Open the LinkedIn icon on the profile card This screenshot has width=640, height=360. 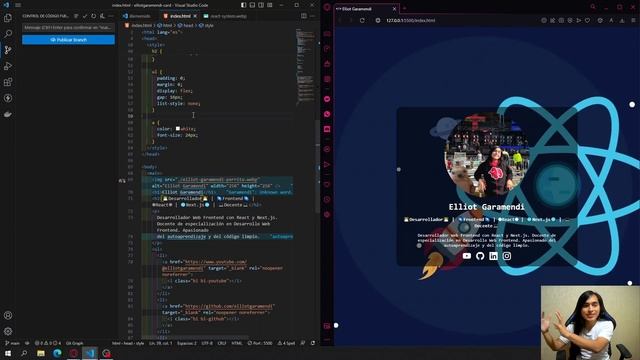pyautogui.click(x=493, y=256)
